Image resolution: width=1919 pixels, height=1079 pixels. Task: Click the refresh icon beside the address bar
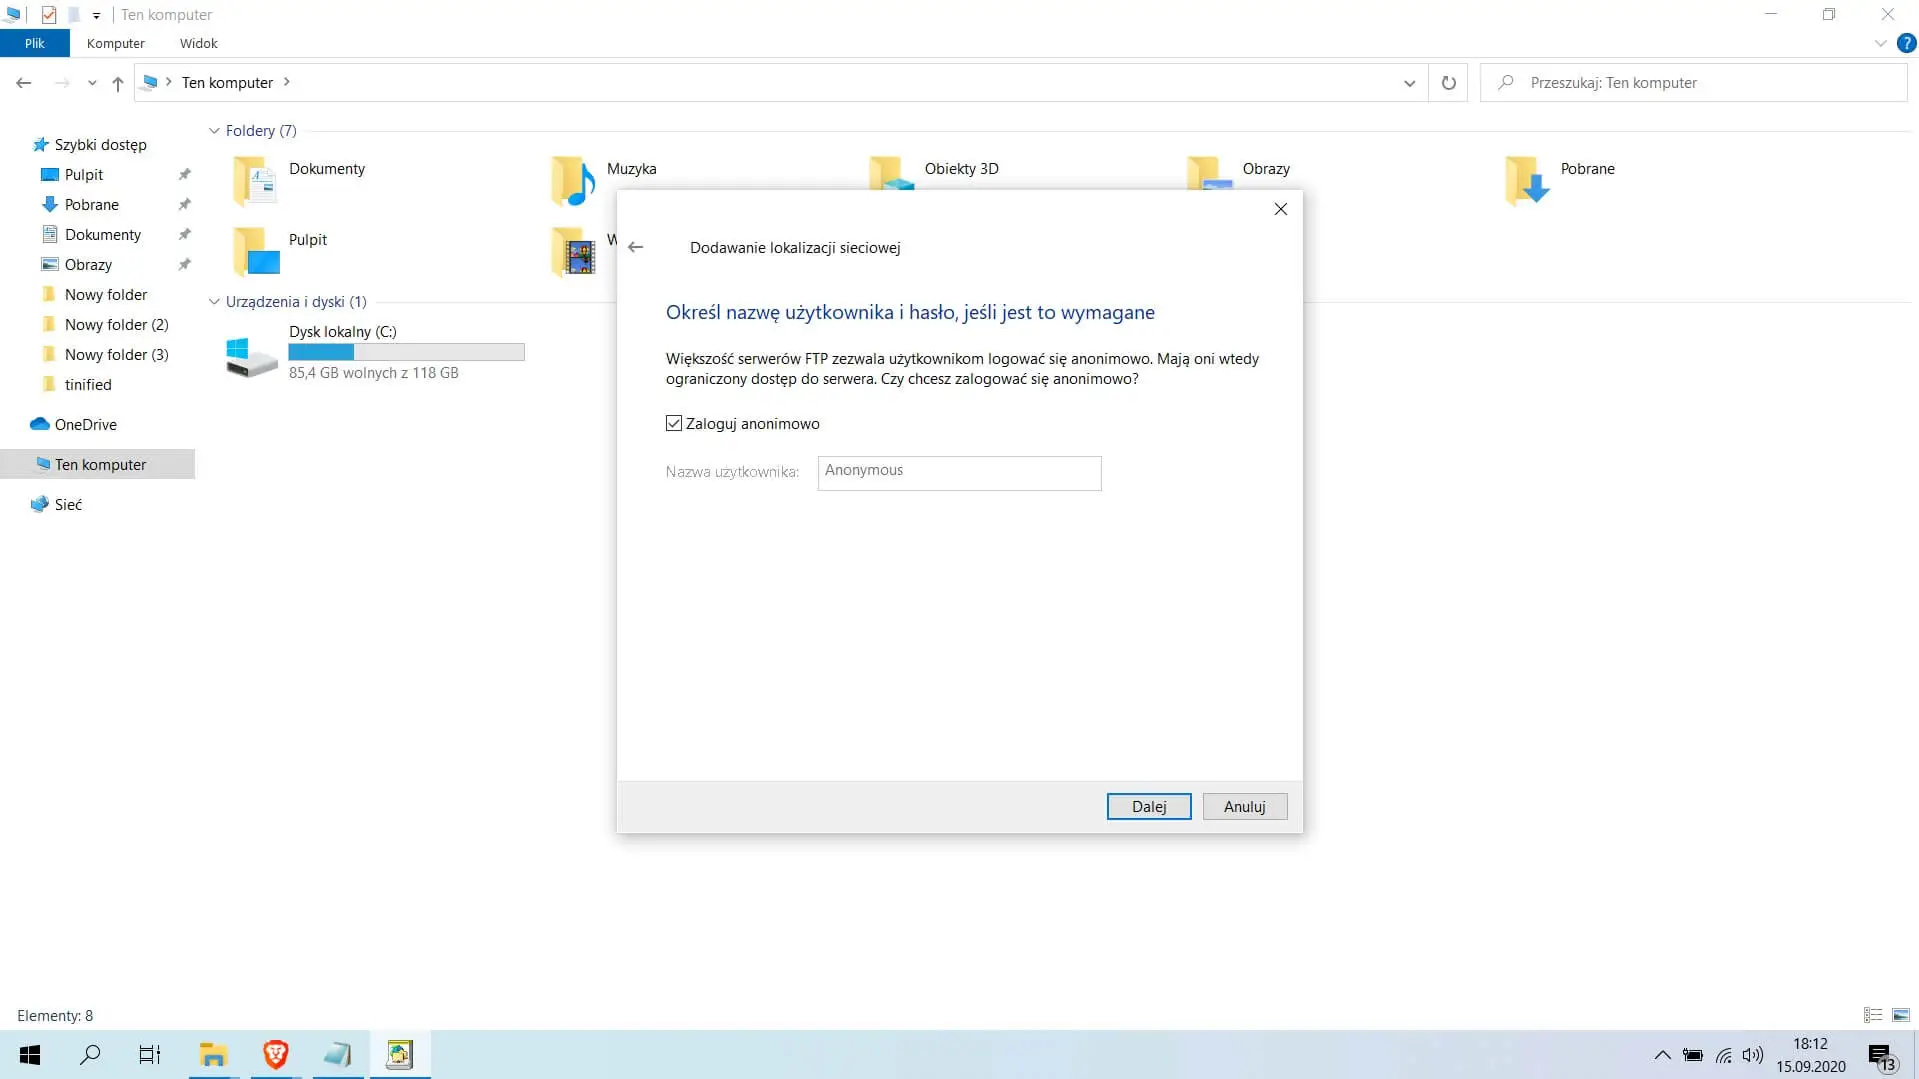1448,83
